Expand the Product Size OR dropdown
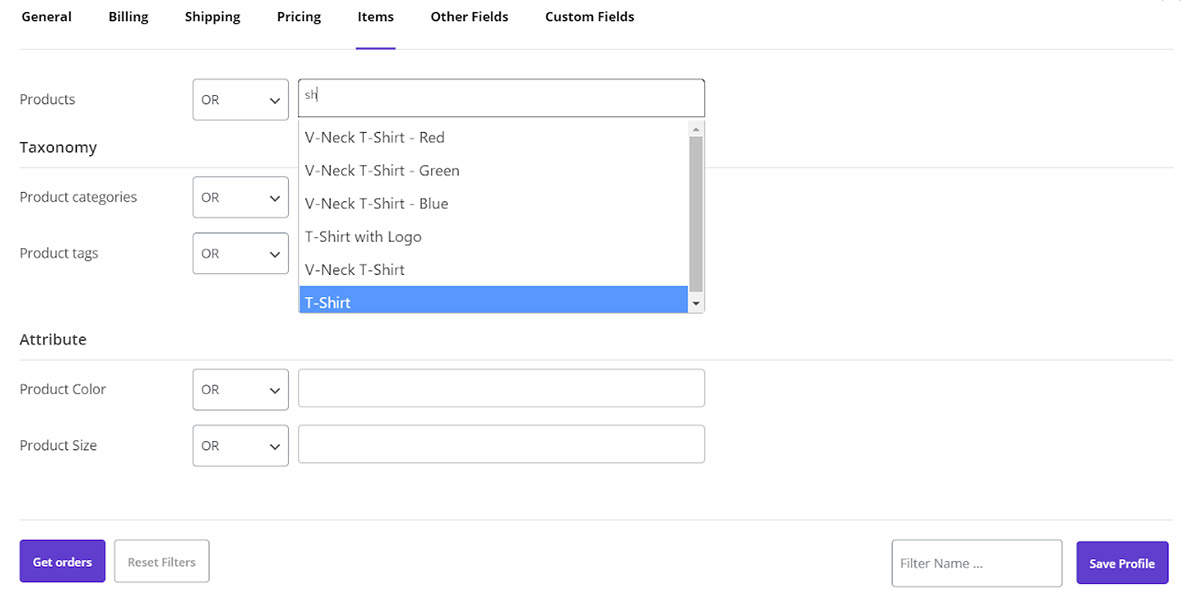Image resolution: width=1200 pixels, height=609 pixels. coord(240,446)
